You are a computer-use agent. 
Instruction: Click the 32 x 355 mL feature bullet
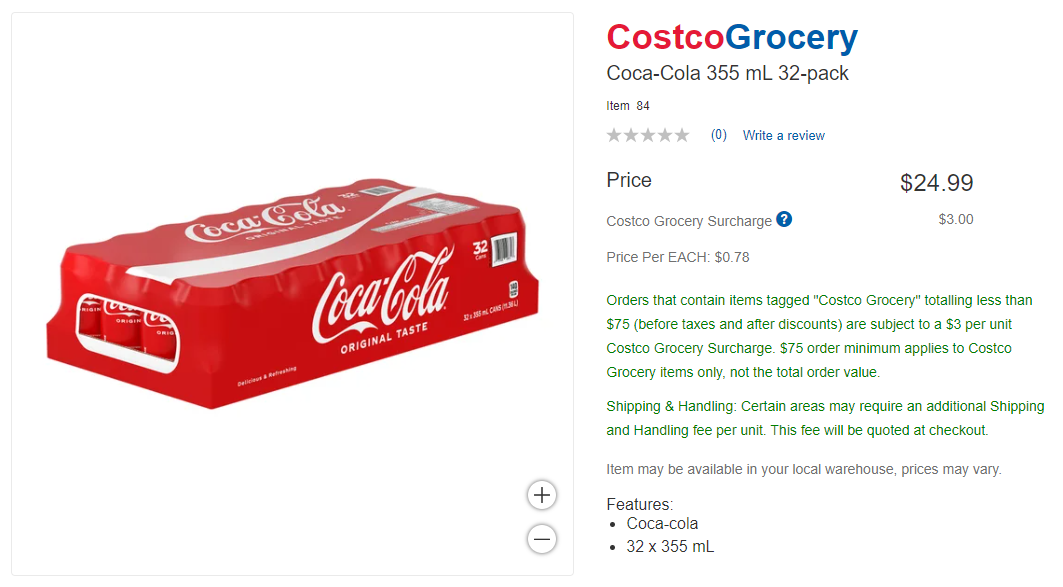tap(670, 546)
